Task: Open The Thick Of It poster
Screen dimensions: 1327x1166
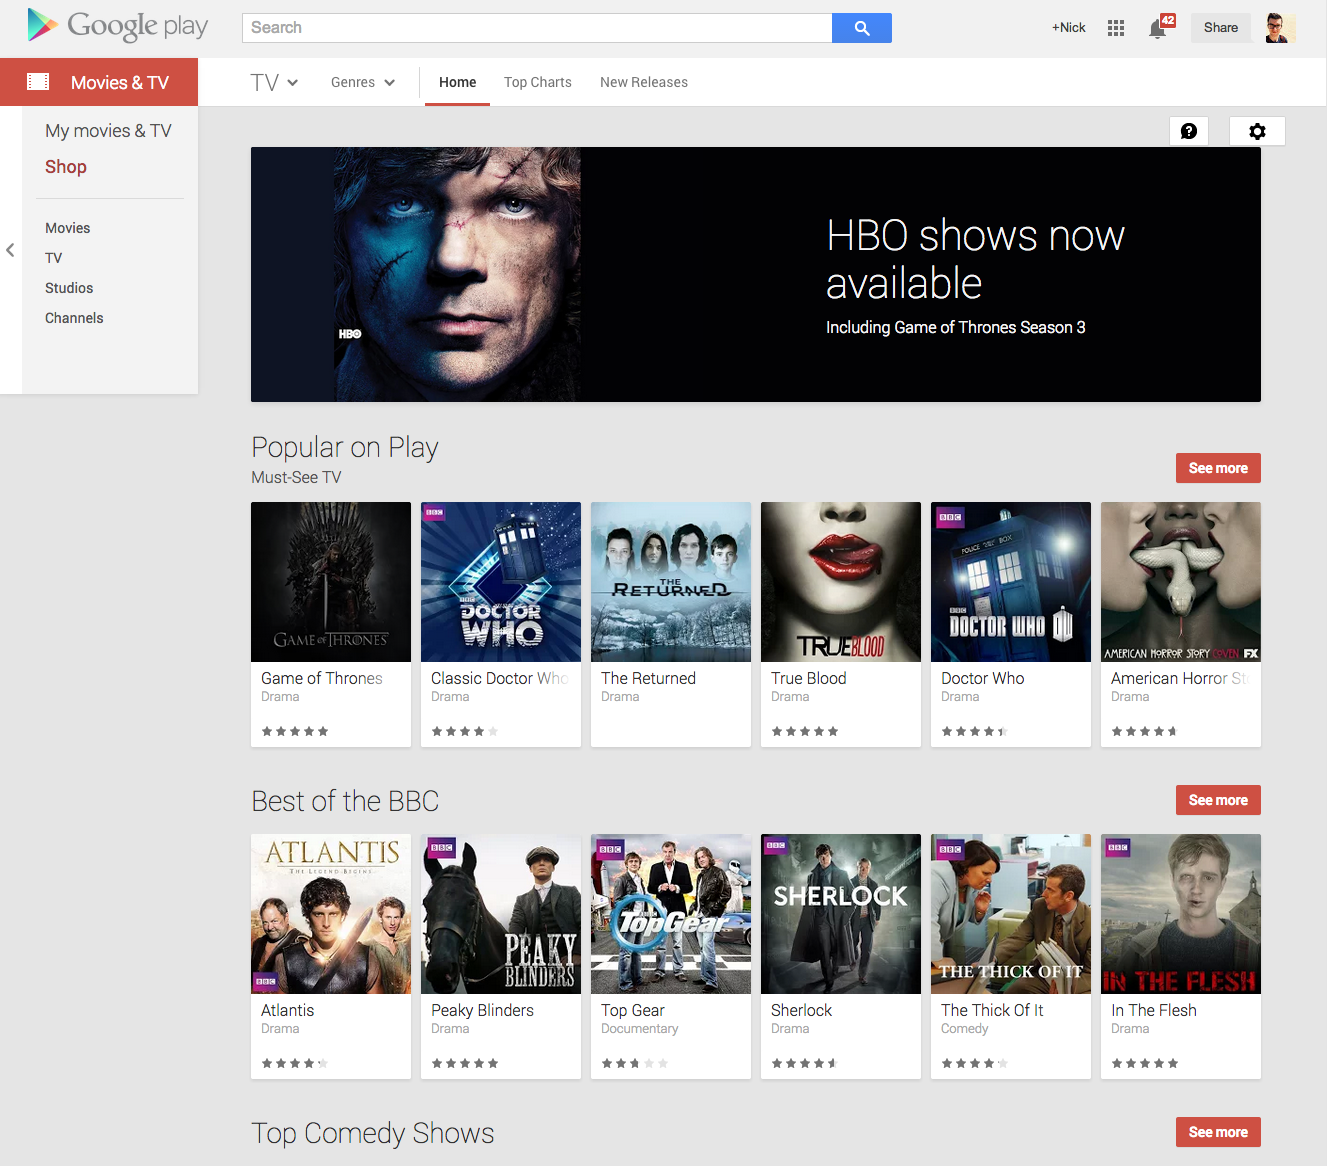Action: coord(1011,914)
